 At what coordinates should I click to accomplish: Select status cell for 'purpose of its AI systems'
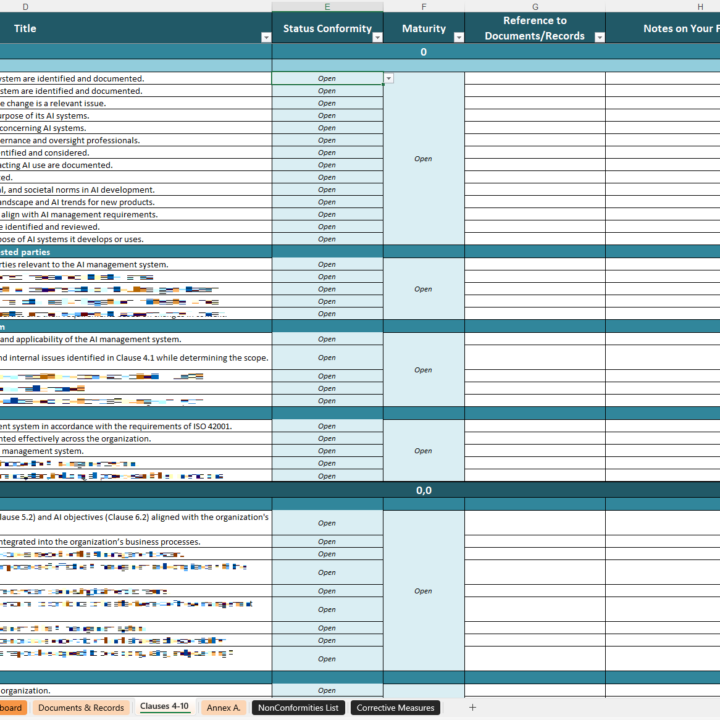[x=327, y=116]
